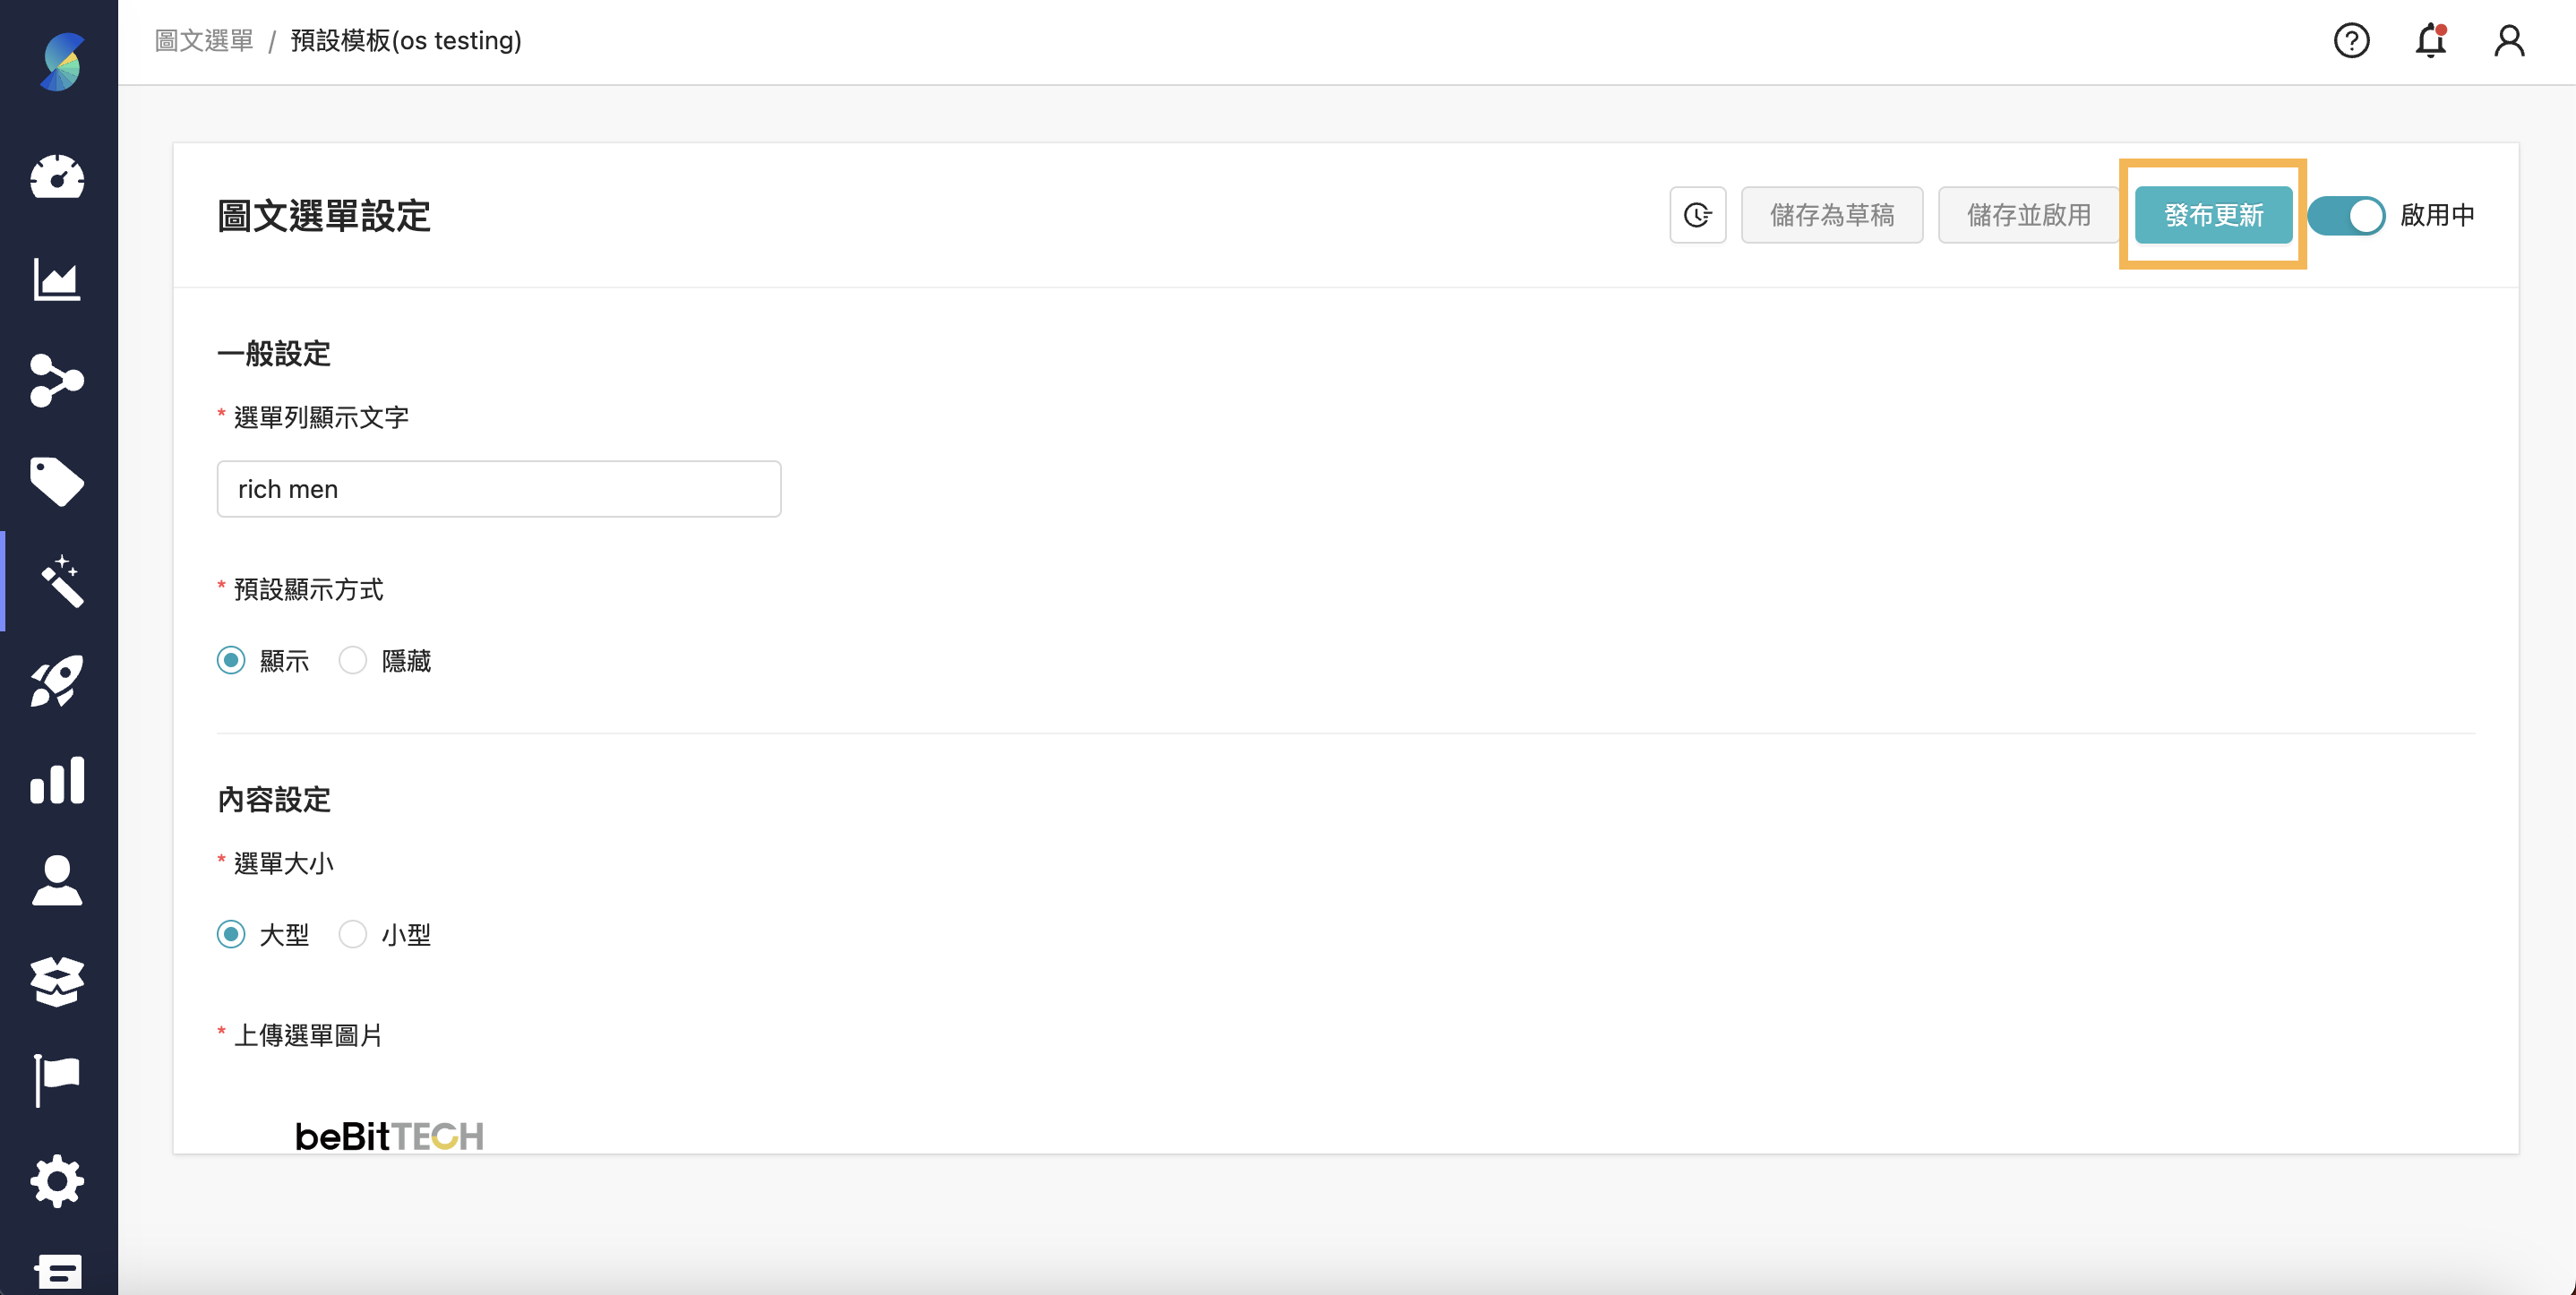
Task: Select the analytics chart icon in sidebar
Action: pyautogui.click(x=57, y=281)
